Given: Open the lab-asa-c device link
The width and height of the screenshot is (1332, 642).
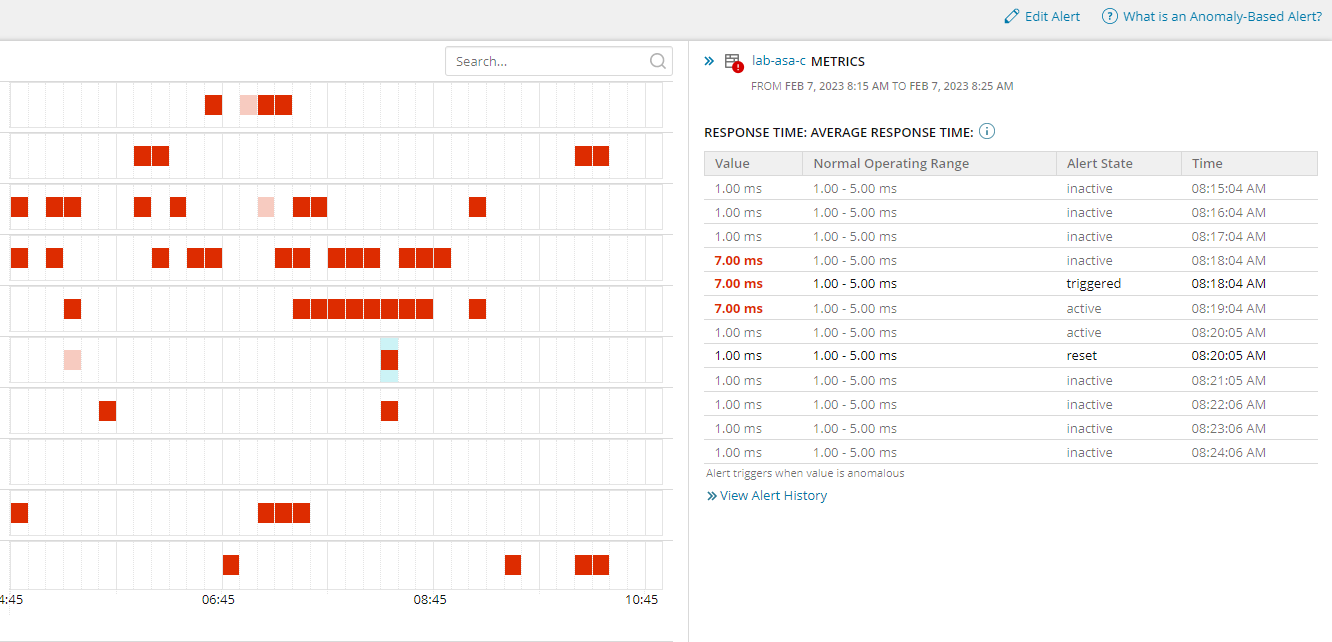Looking at the screenshot, I should 779,61.
